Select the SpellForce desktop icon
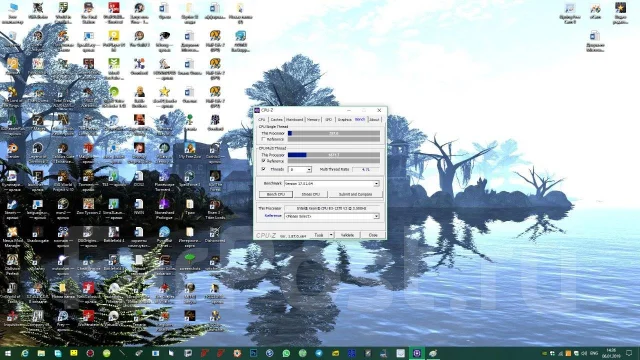 click(190, 179)
